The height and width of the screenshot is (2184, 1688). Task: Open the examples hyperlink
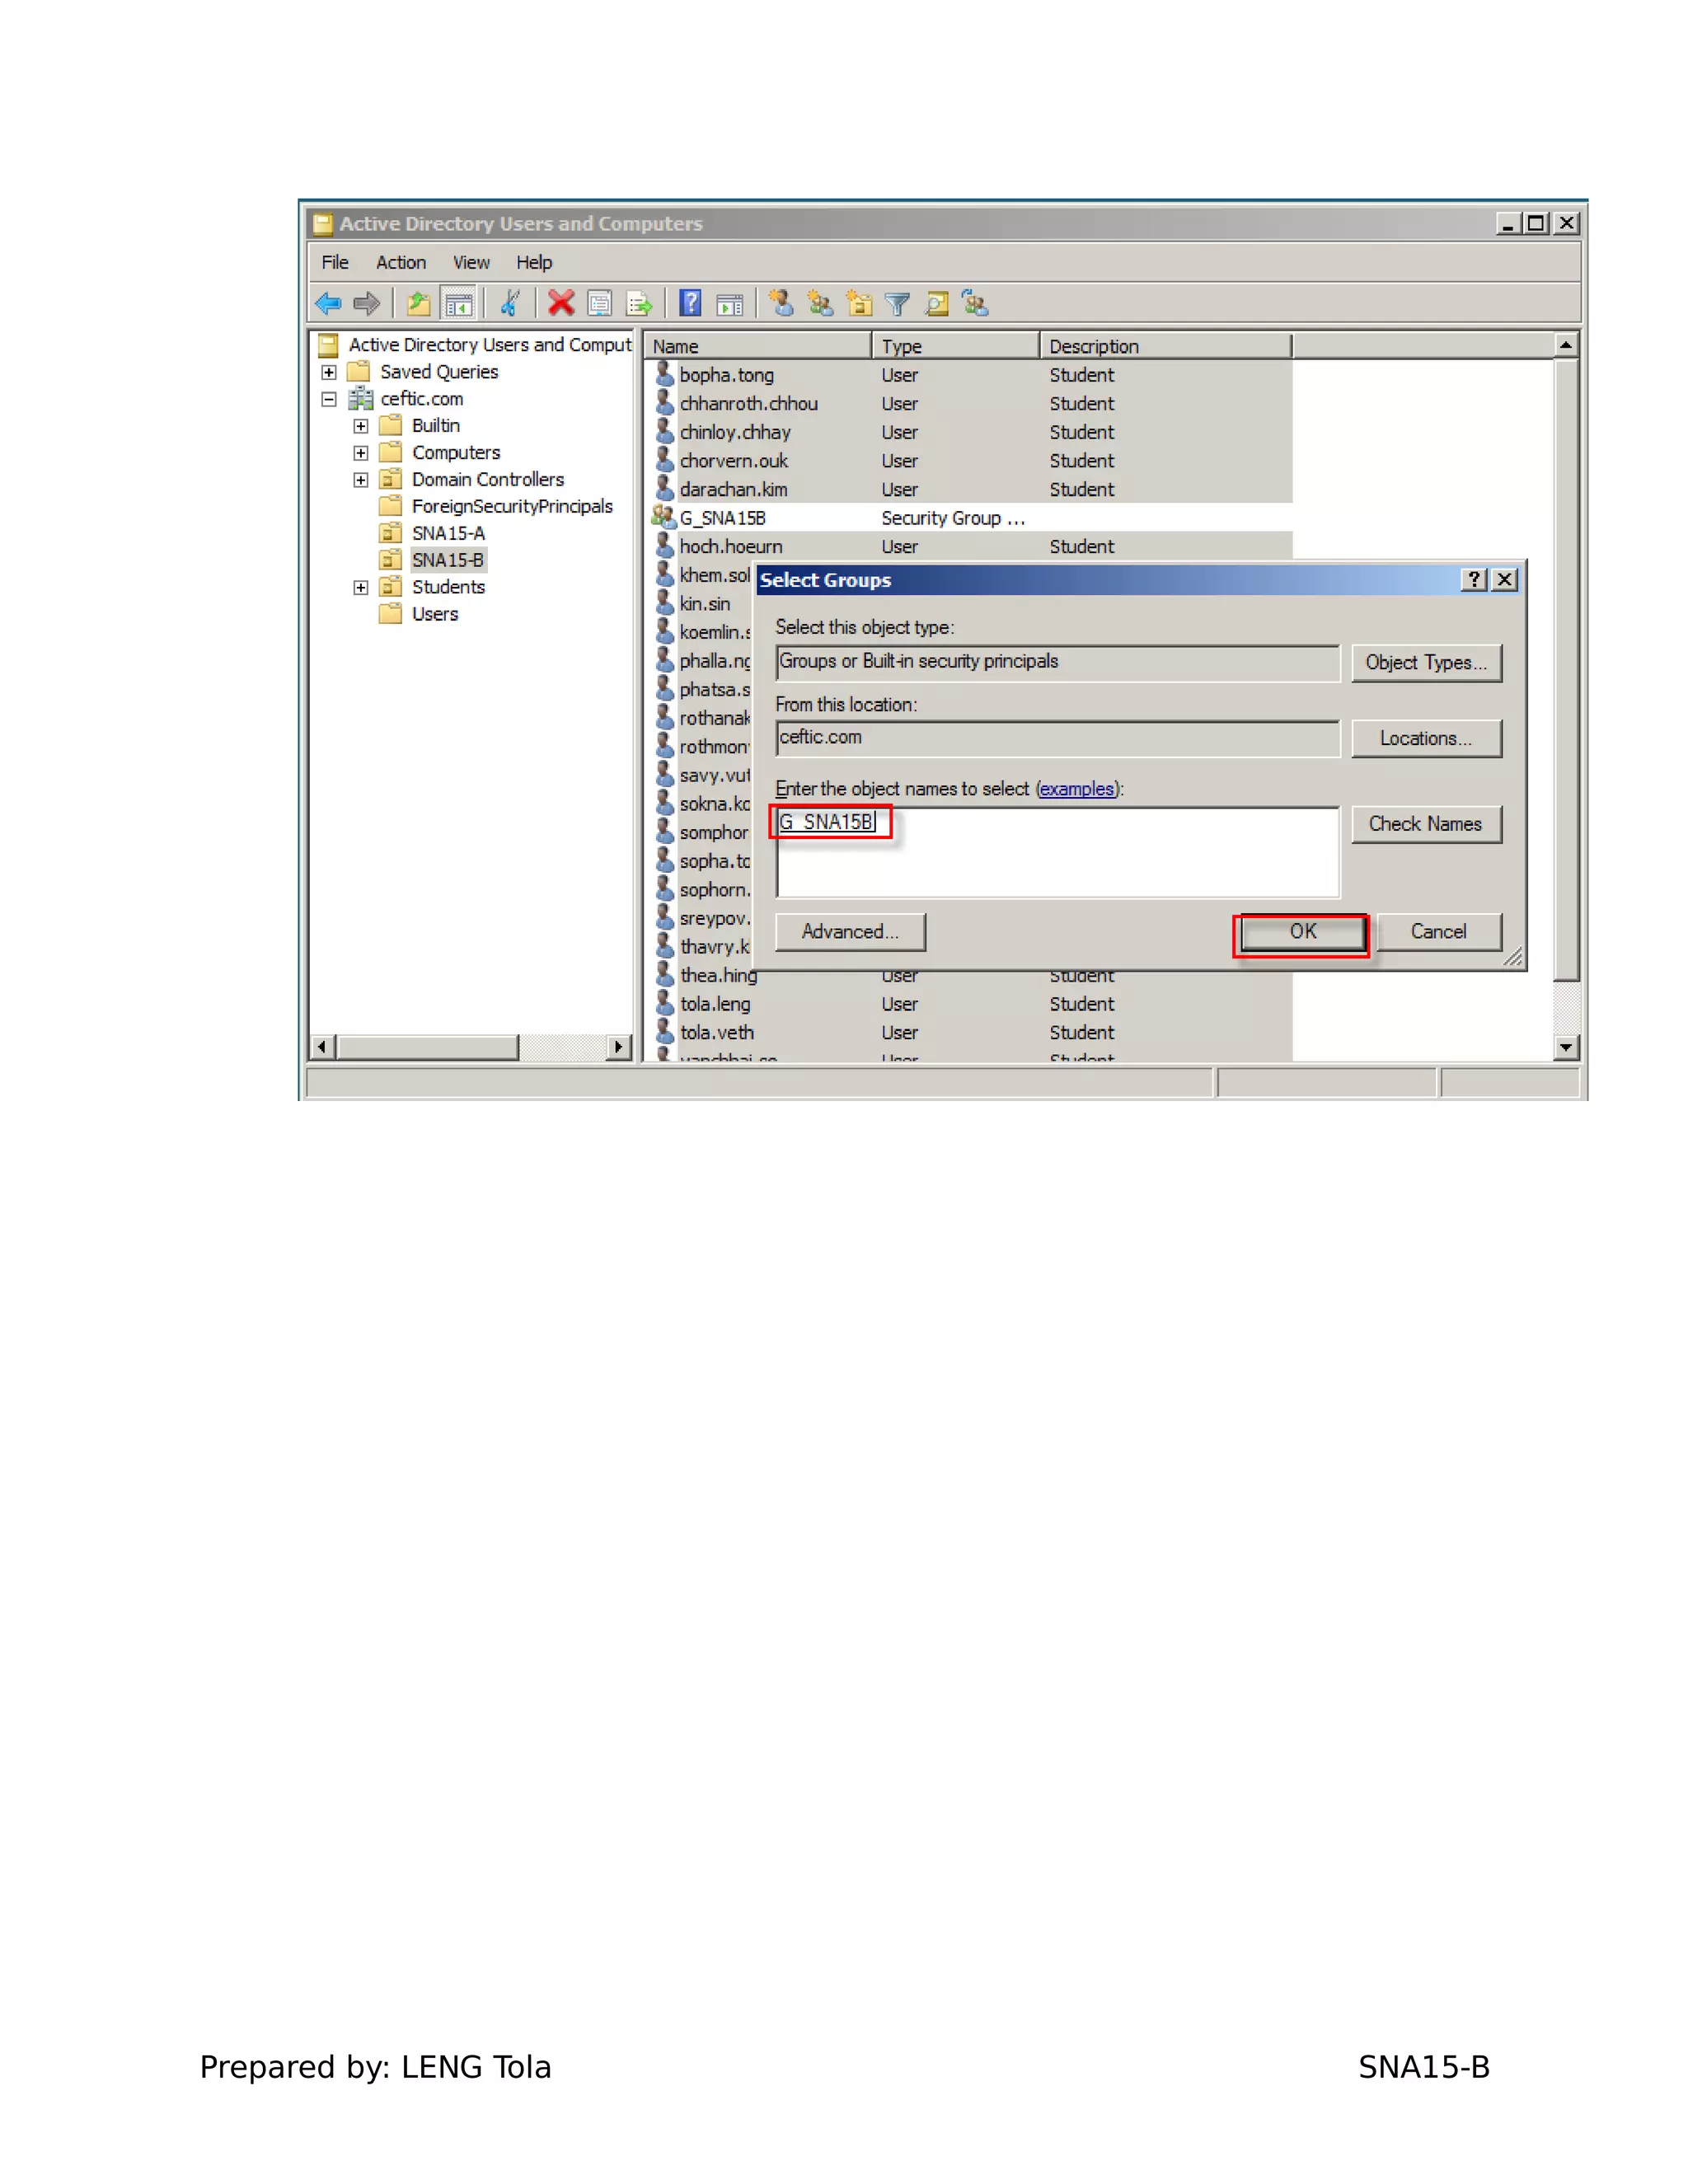pyautogui.click(x=1076, y=789)
